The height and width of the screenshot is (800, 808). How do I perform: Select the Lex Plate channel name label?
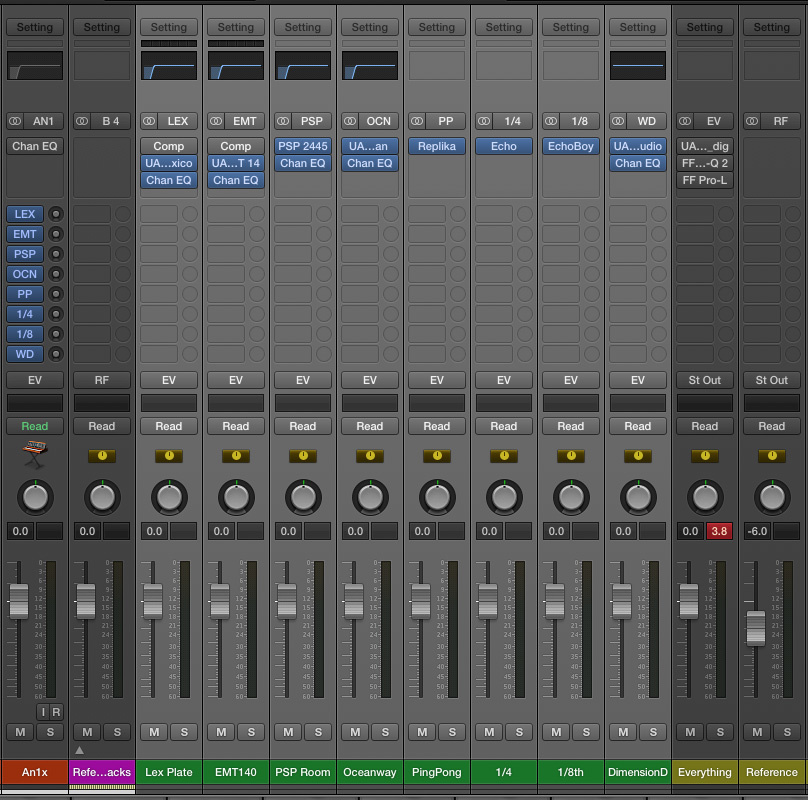(x=169, y=772)
